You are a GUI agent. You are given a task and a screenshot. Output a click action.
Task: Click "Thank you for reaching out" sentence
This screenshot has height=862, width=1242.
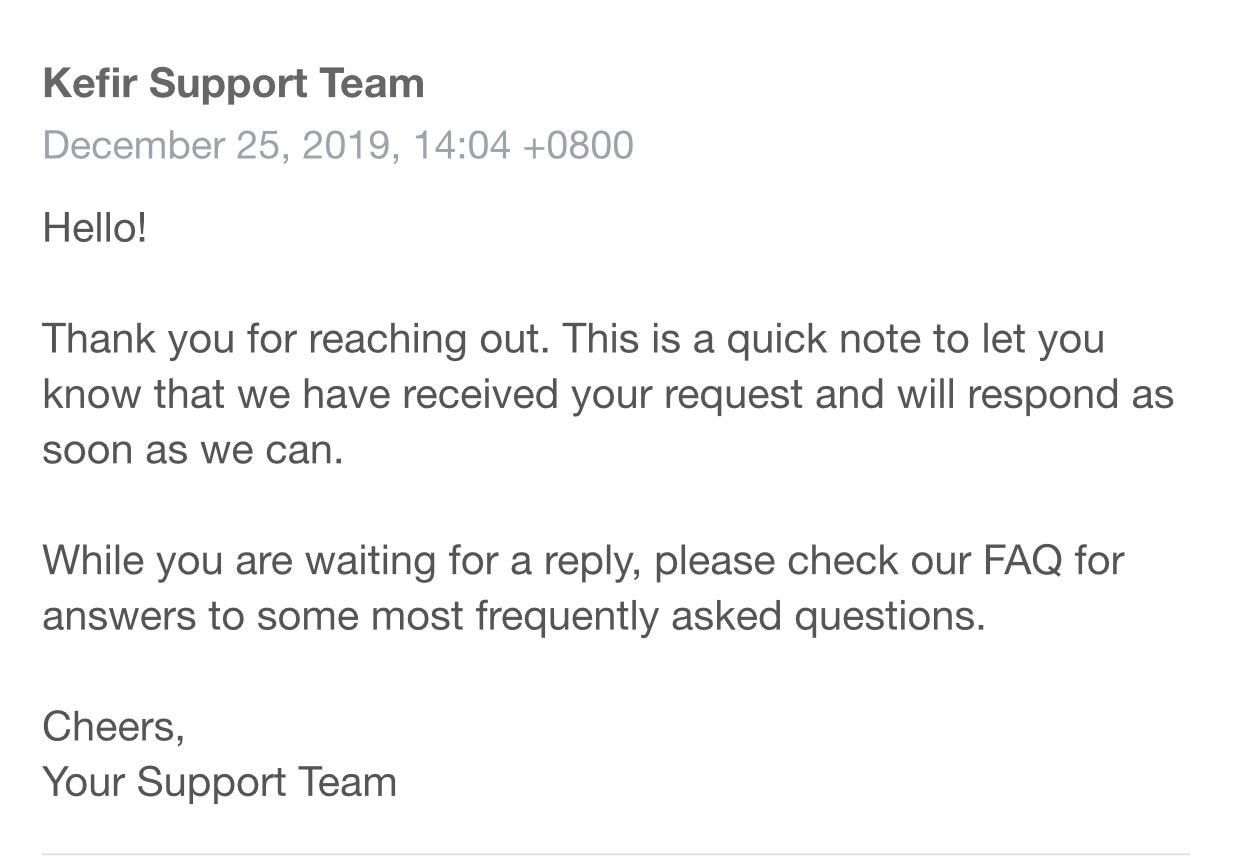(x=295, y=339)
